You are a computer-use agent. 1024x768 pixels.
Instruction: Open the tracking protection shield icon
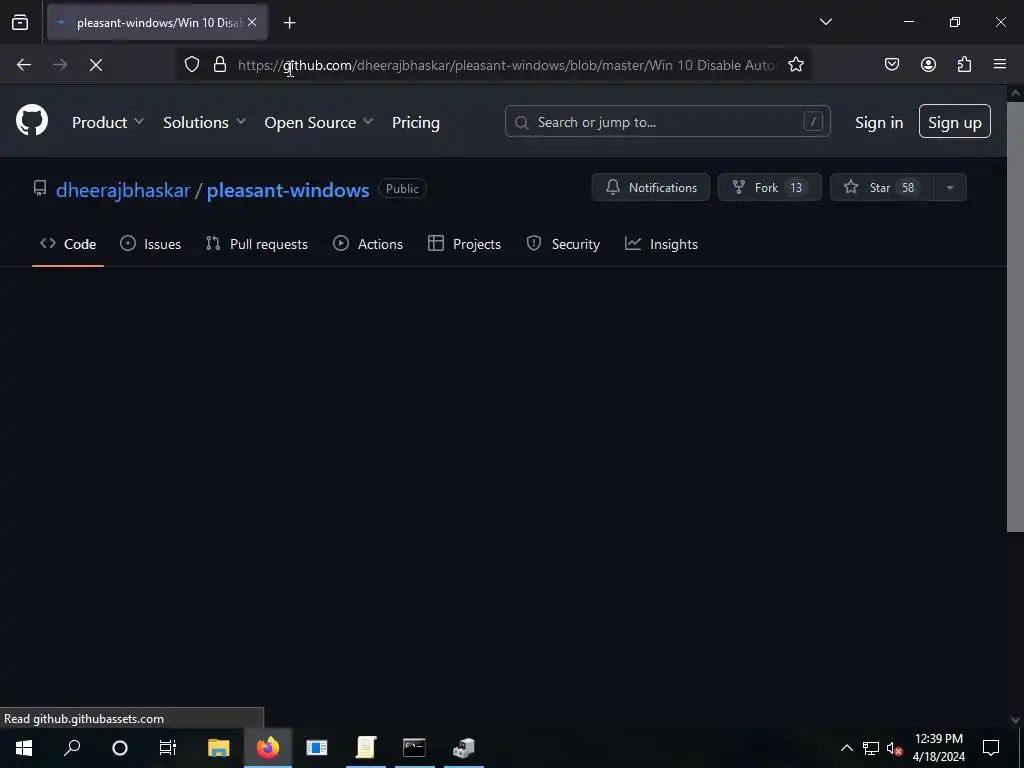[191, 65]
